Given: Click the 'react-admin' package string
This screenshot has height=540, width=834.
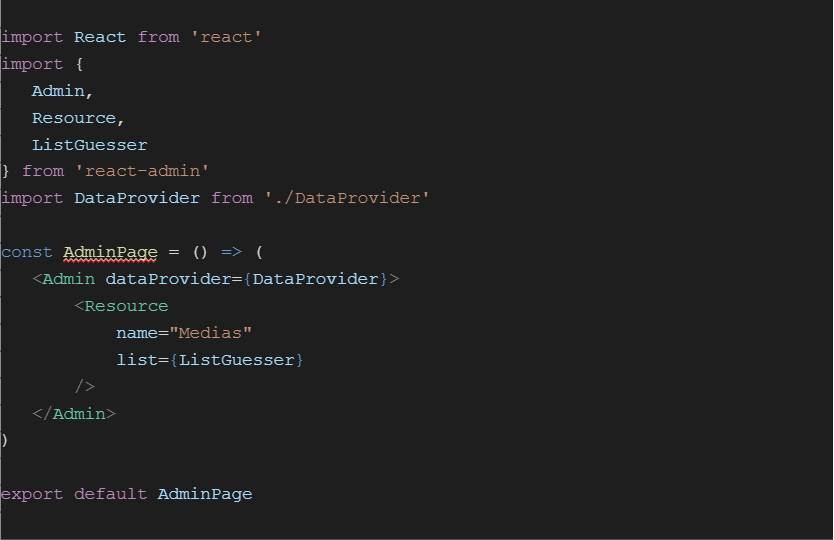Looking at the screenshot, I should tap(142, 171).
